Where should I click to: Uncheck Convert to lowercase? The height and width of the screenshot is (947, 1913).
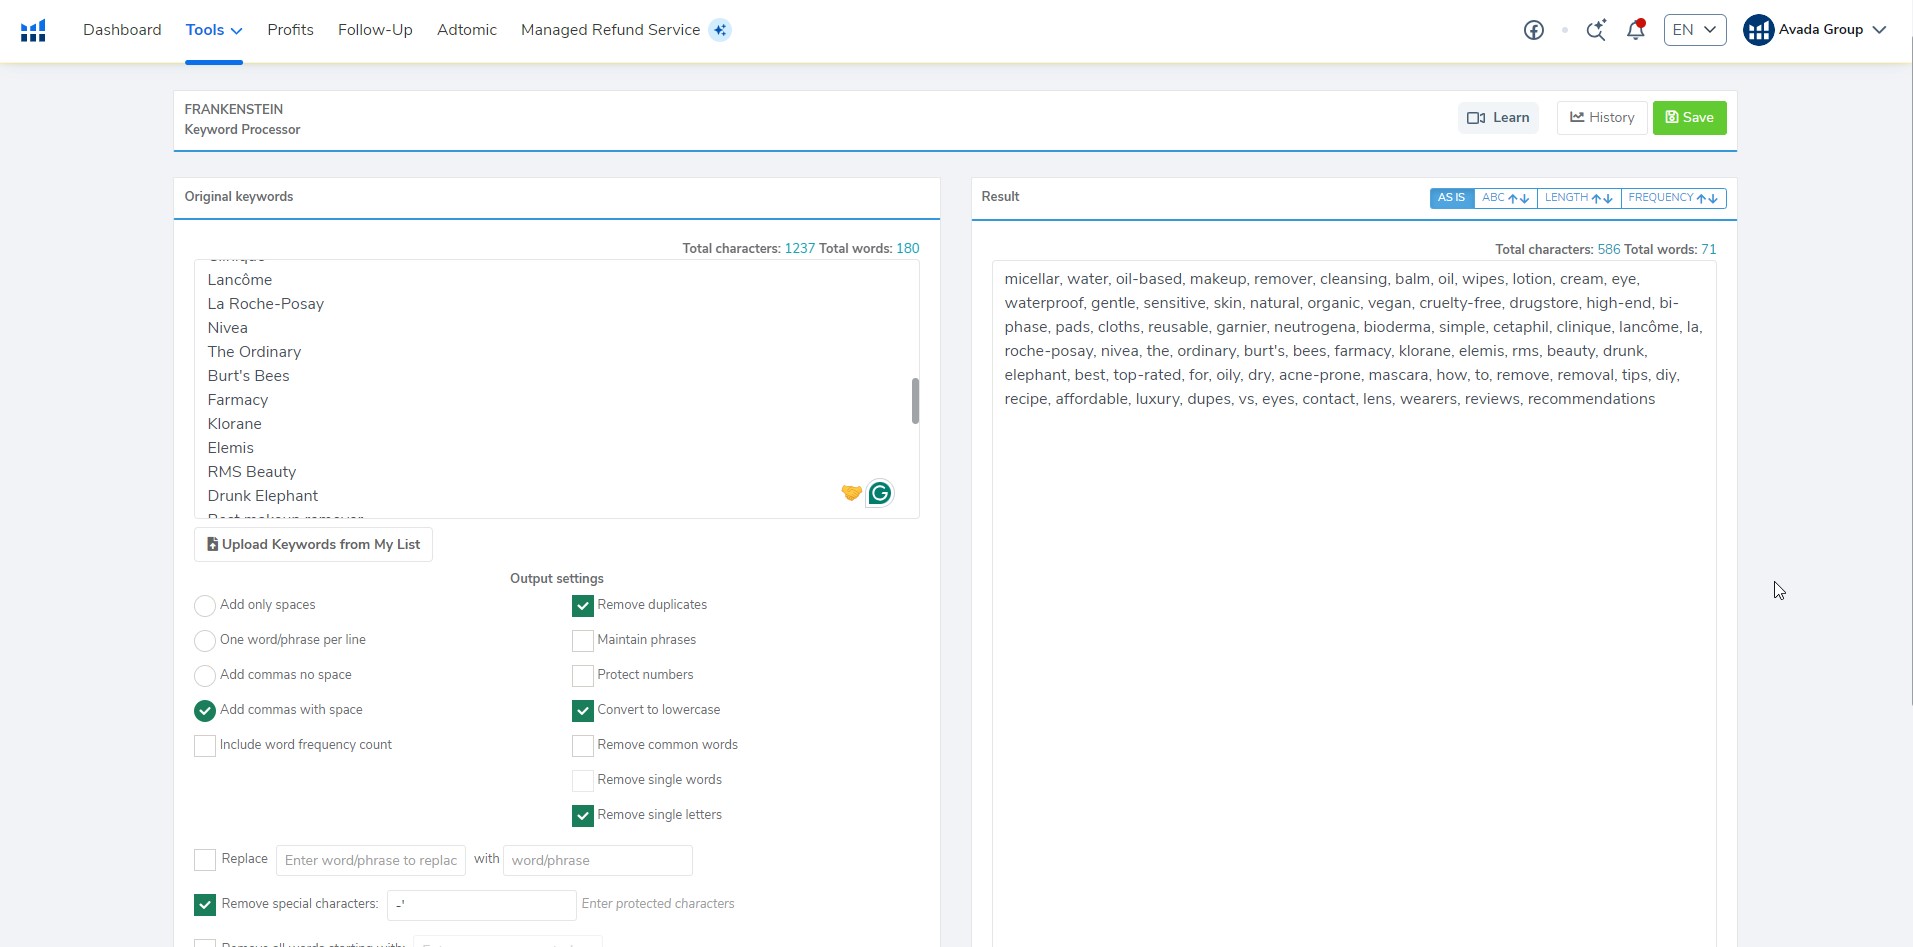point(583,711)
